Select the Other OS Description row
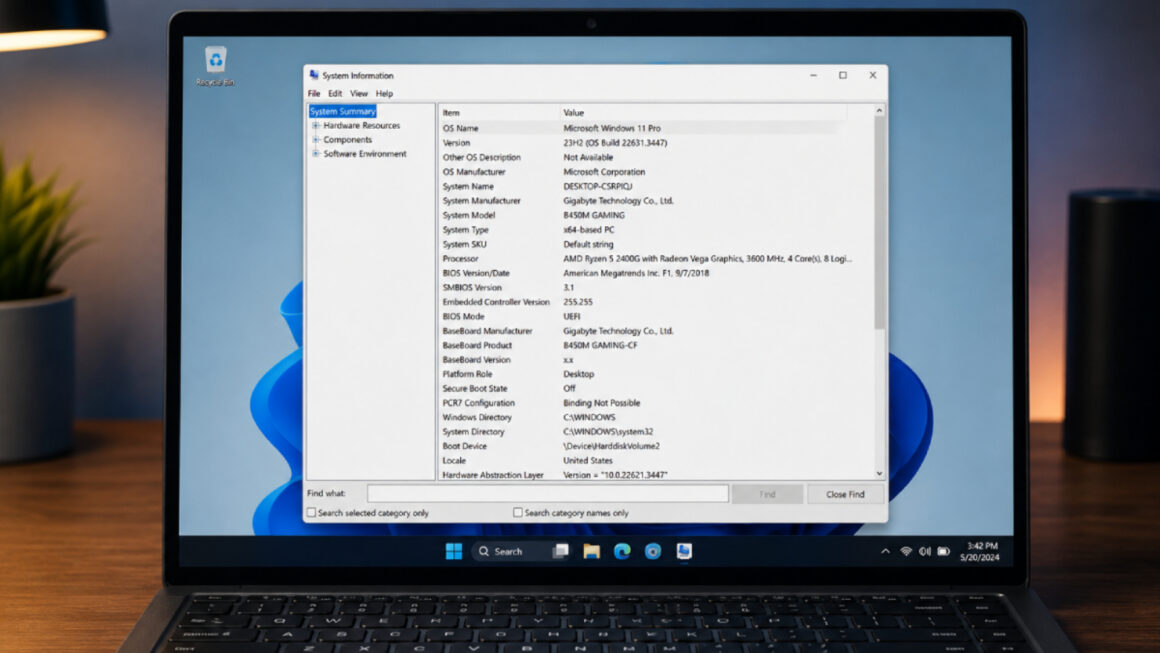1160x653 pixels. (x=644, y=158)
